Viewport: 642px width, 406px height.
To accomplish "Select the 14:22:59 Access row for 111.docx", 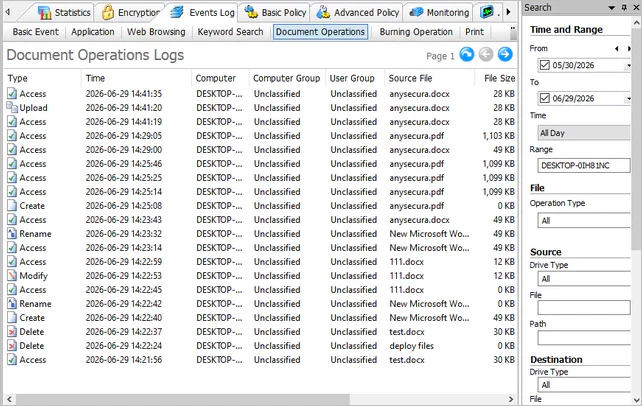I will pyautogui.click(x=260, y=262).
